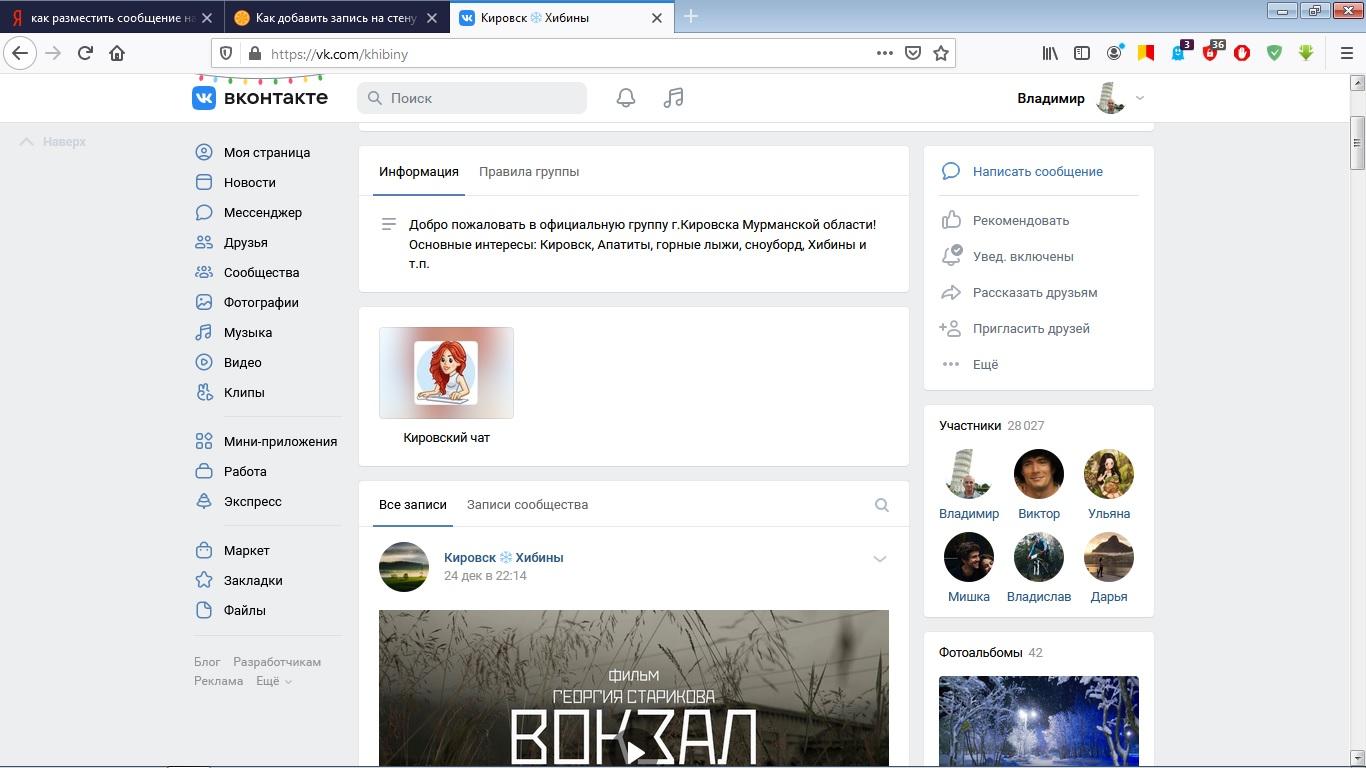Open tracking protection shield icon
This screenshot has width=1366, height=768.
(x=226, y=54)
